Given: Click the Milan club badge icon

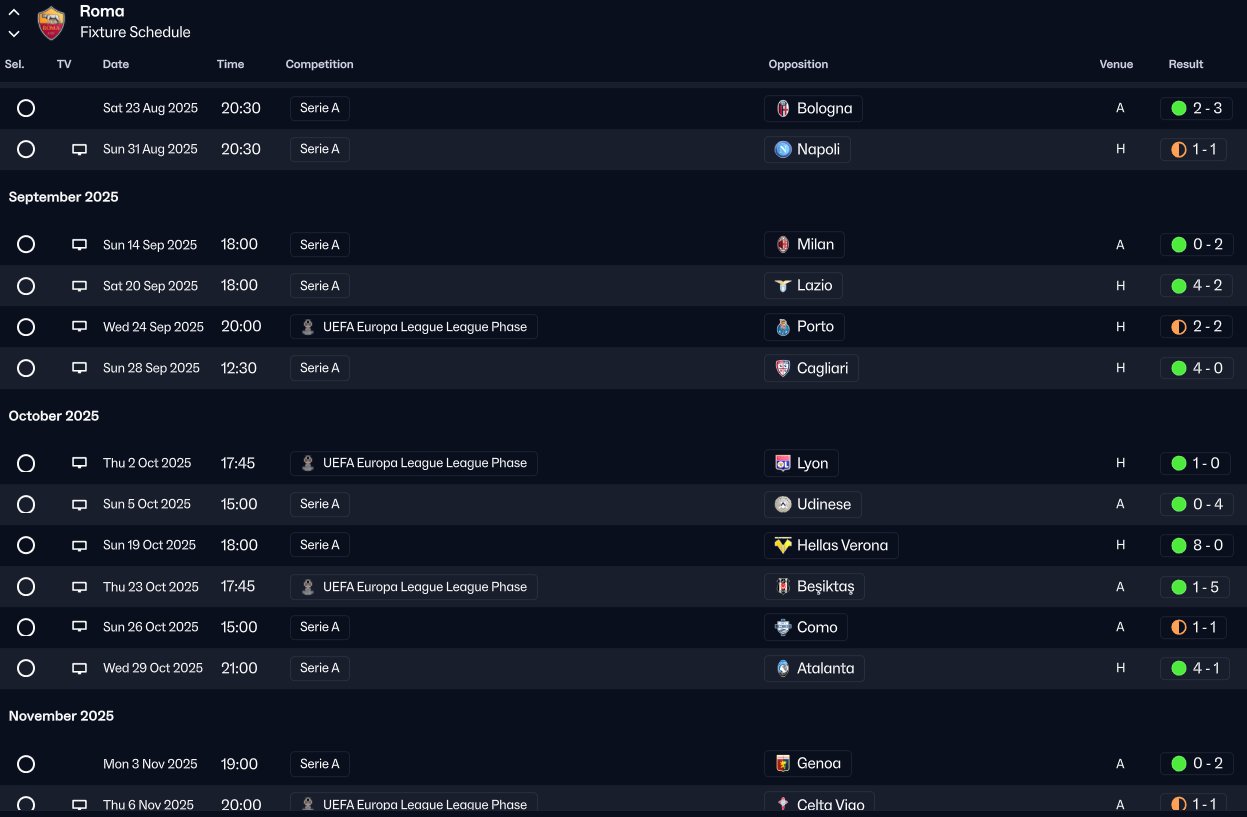Looking at the screenshot, I should pyautogui.click(x=783, y=245).
